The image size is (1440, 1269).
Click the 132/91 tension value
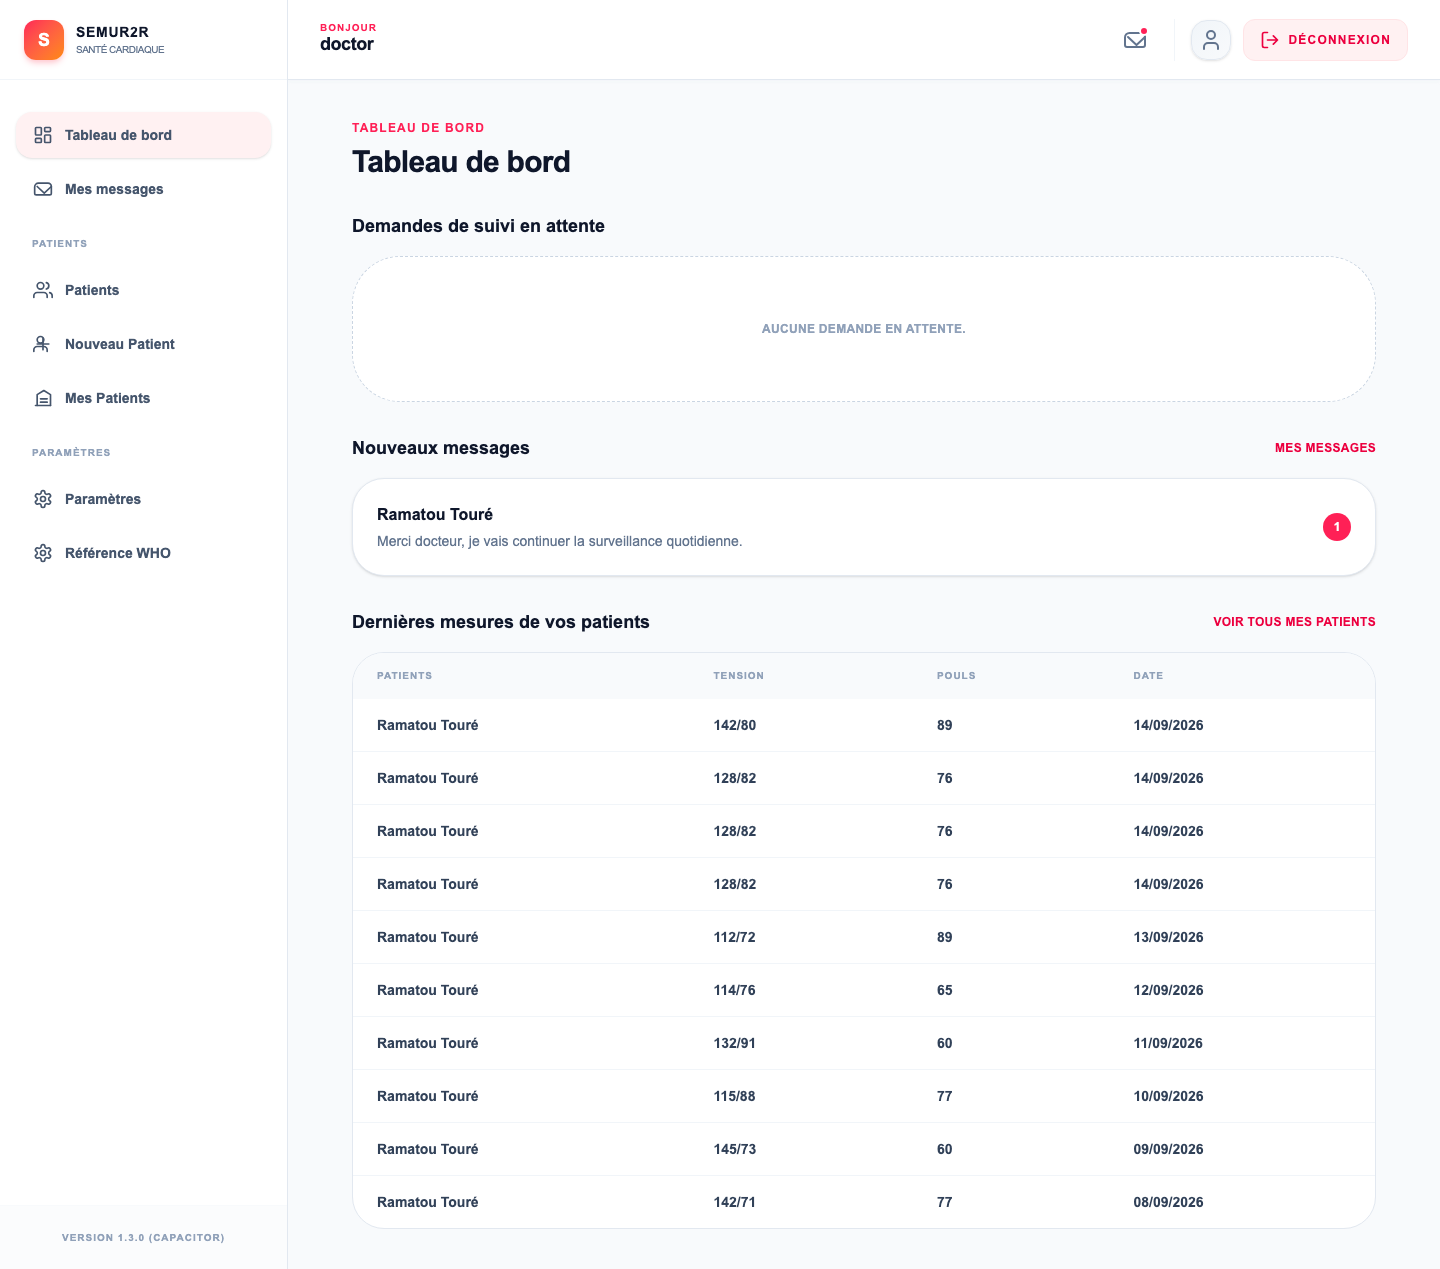point(735,1043)
